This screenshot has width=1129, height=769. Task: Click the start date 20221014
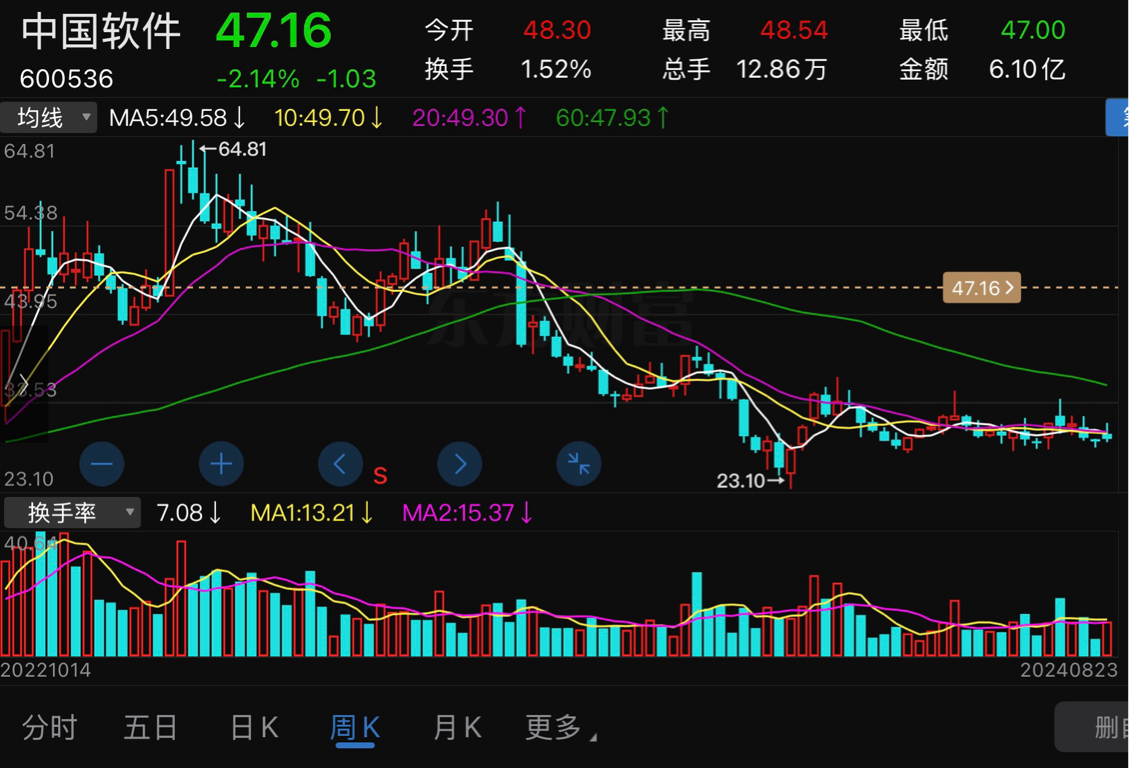point(46,670)
